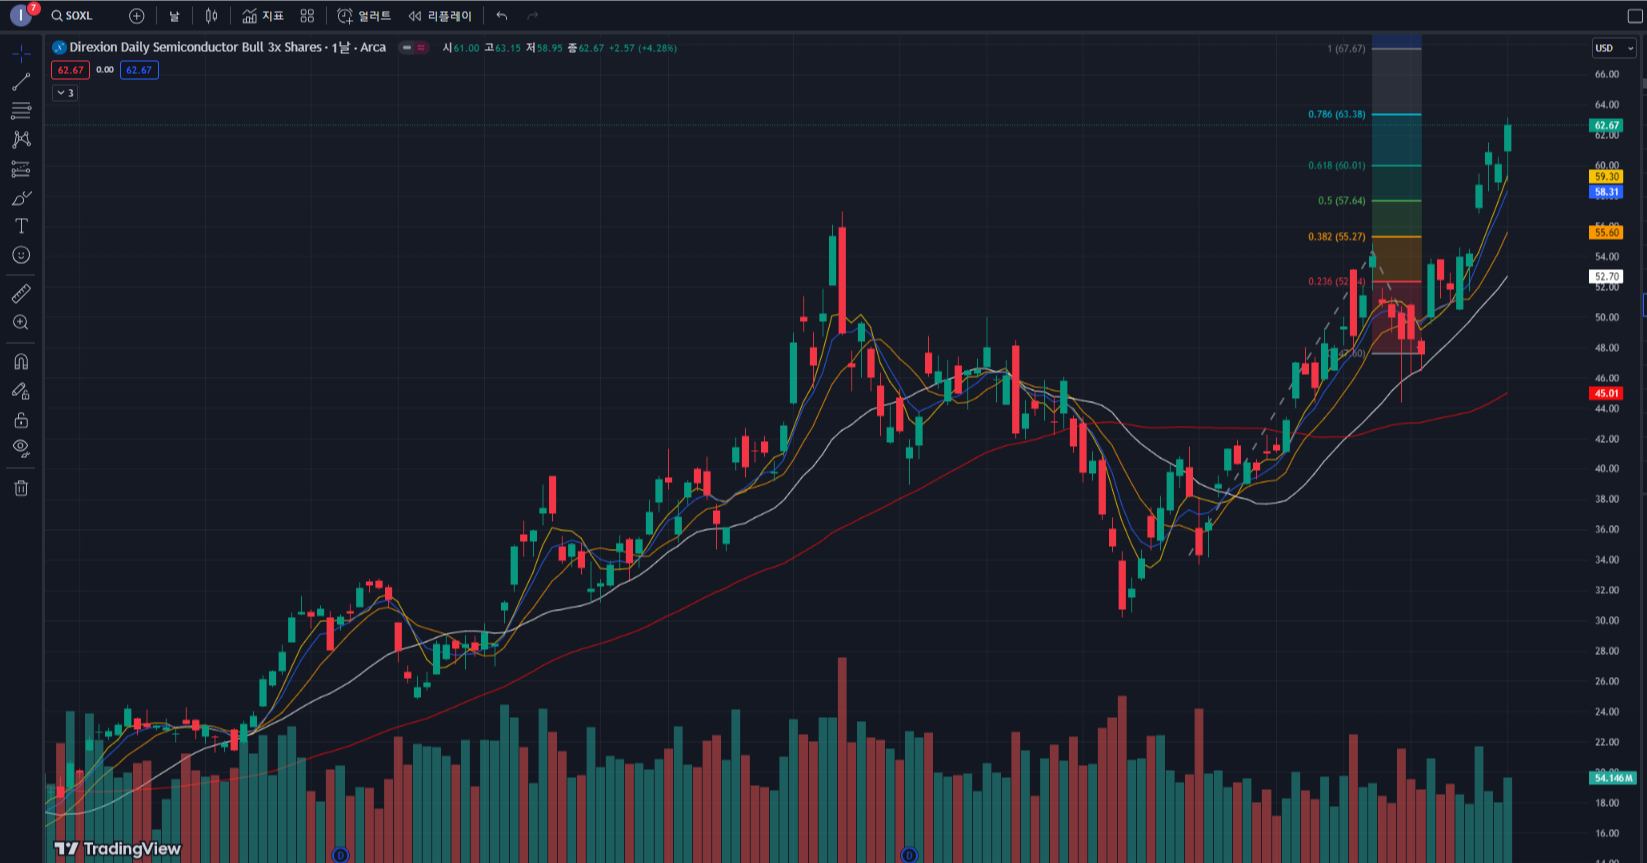Select the ruler measure tool
The height and width of the screenshot is (863, 1647).
pyautogui.click(x=21, y=294)
